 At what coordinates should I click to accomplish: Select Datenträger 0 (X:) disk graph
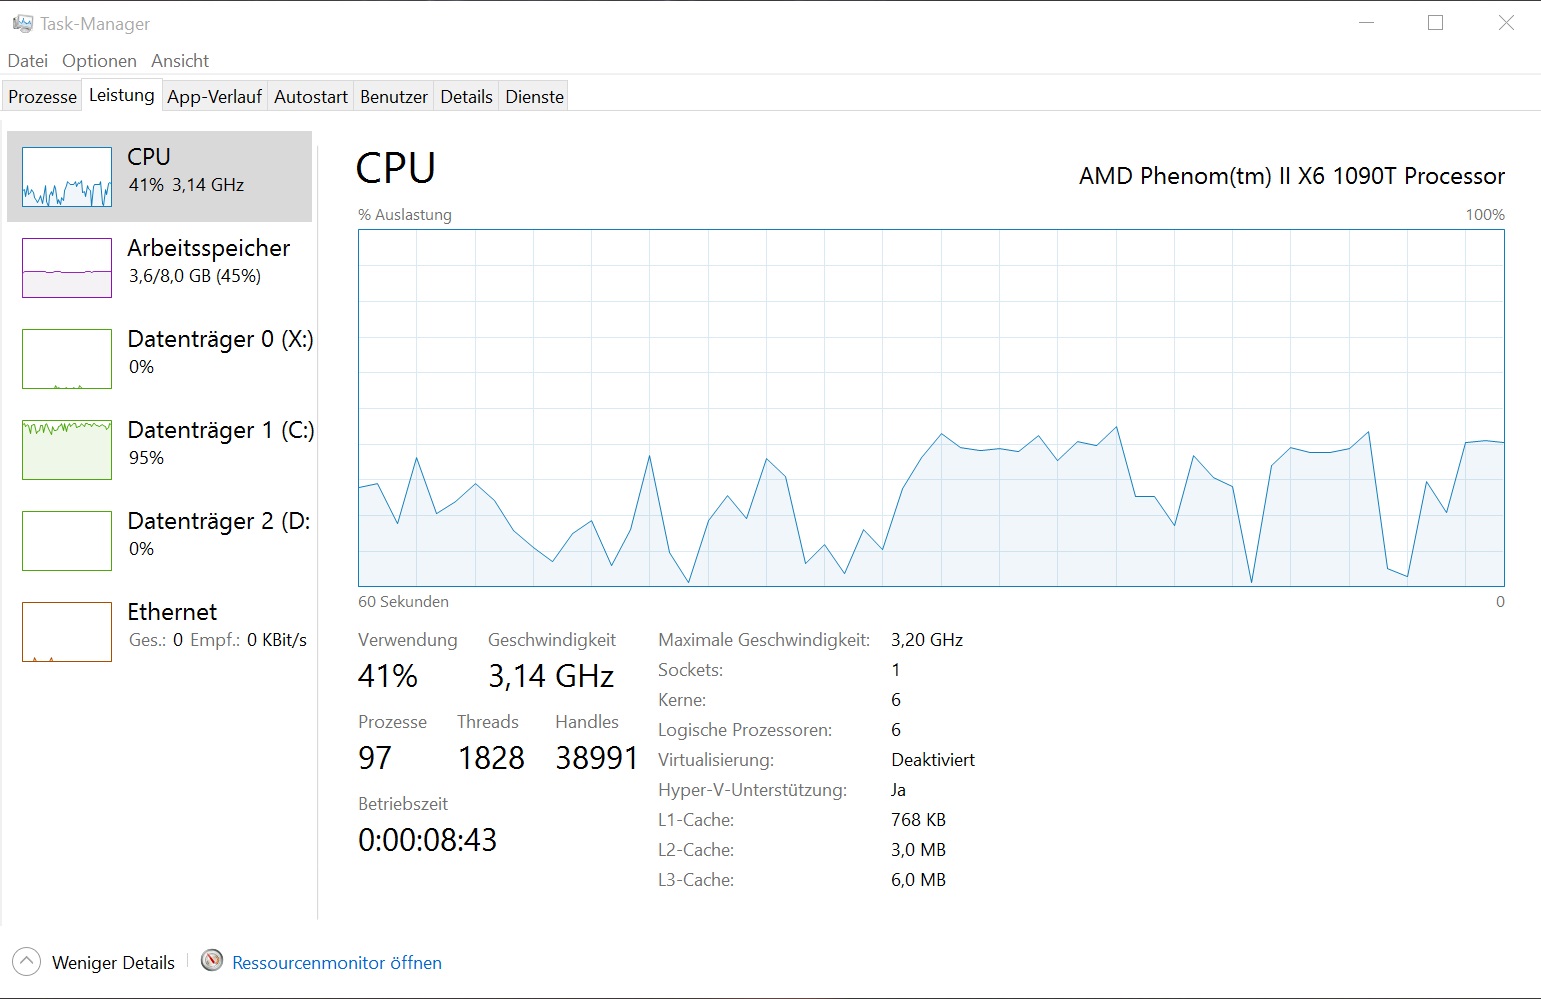click(67, 359)
